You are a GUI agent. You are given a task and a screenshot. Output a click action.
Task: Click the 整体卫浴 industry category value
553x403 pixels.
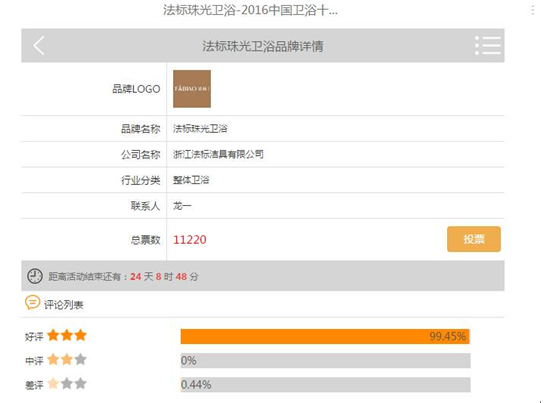point(191,180)
